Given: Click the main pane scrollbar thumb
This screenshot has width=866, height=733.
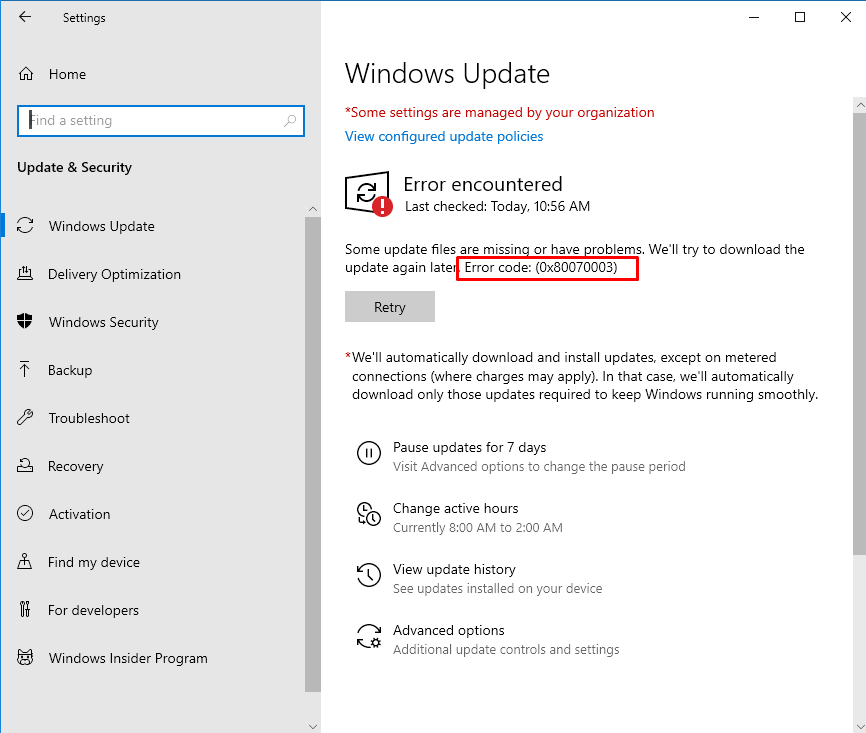Looking at the screenshot, I should click(x=859, y=334).
